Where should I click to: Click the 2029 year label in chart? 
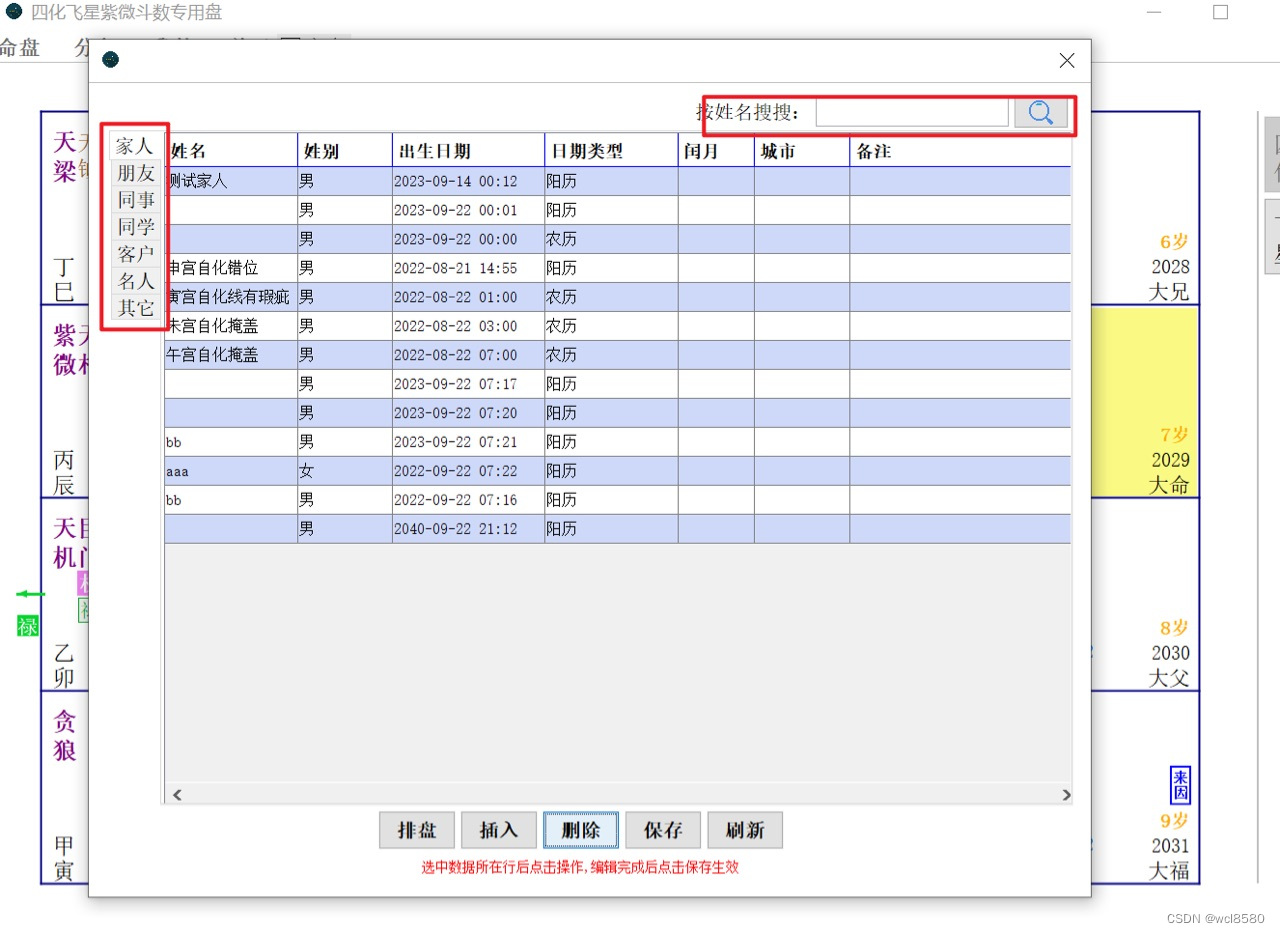coord(1170,460)
